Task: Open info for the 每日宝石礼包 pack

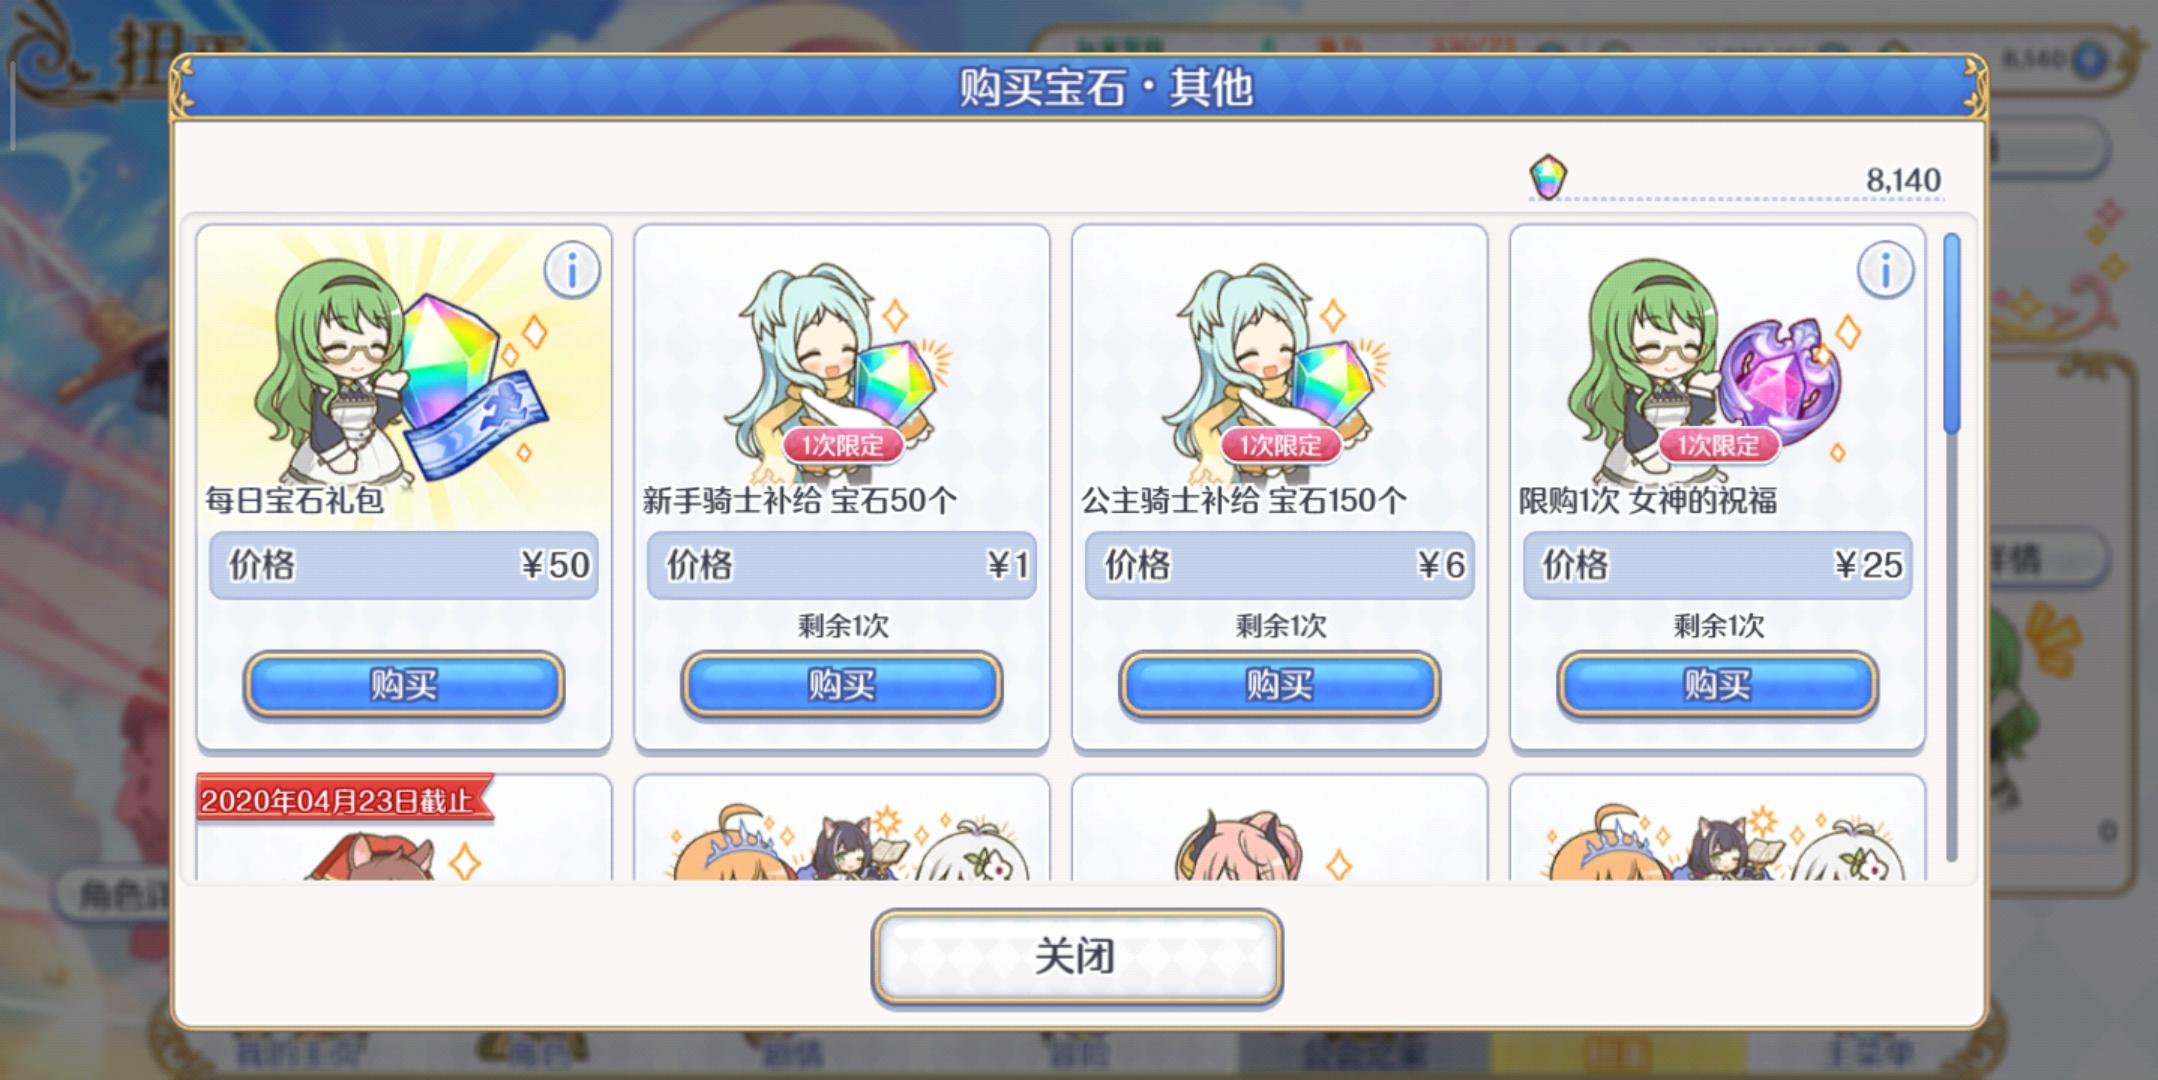Action: pos(572,270)
